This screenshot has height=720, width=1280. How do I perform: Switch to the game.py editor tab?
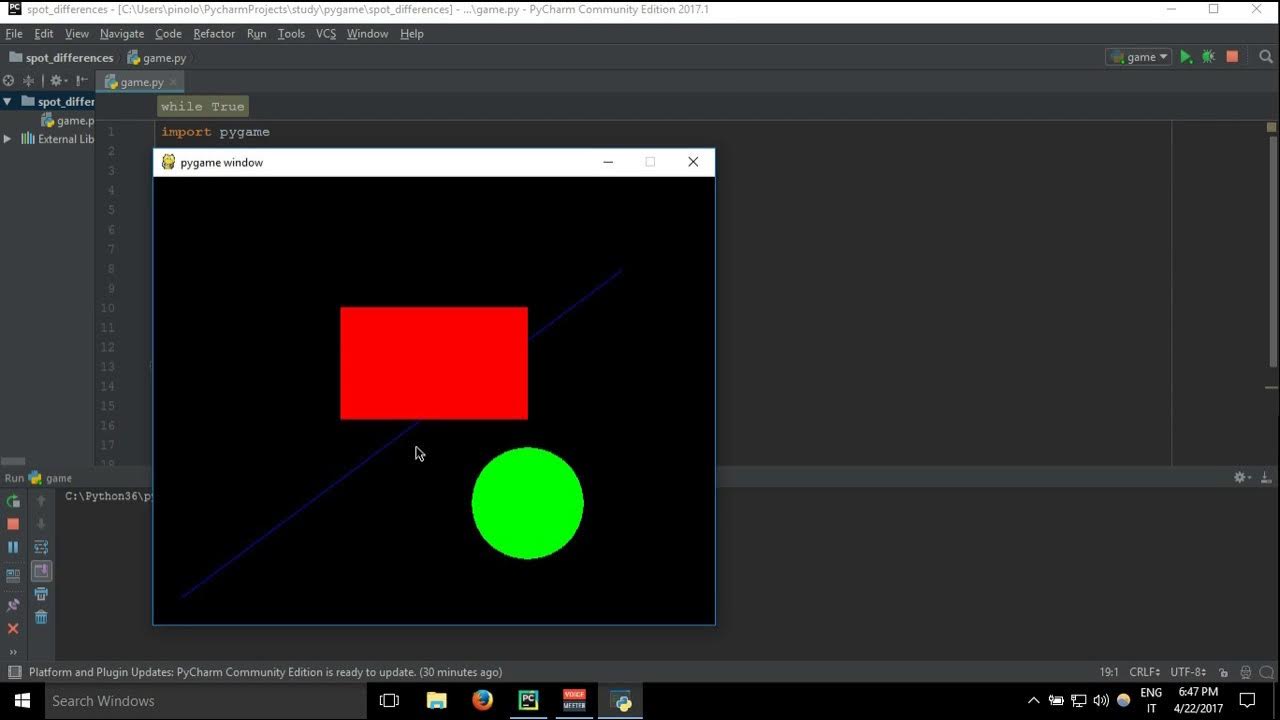141,82
